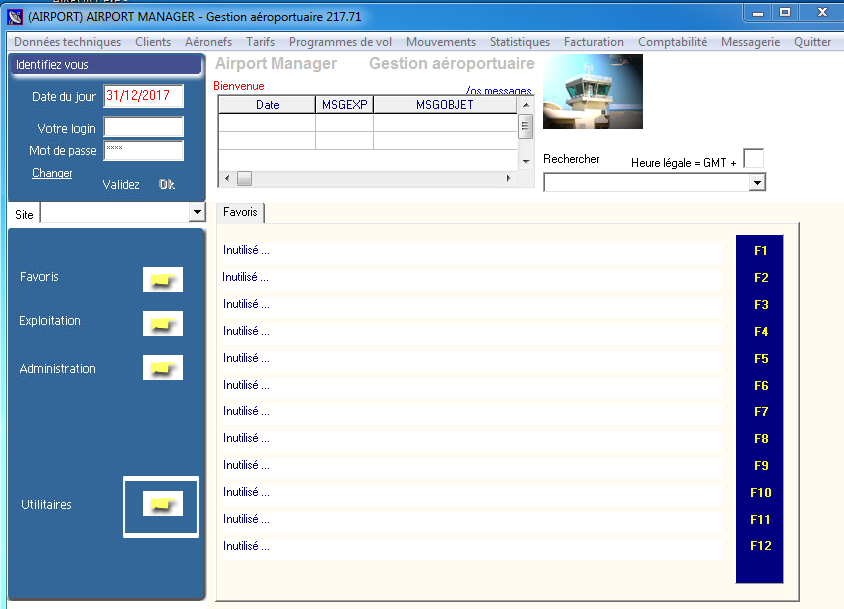The height and width of the screenshot is (609, 844).
Task: Open the Exploitation folder icon
Action: point(162,323)
